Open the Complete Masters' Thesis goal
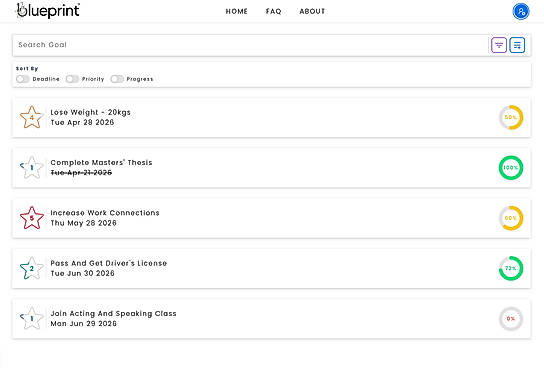The height and width of the screenshot is (368, 544). (272, 168)
